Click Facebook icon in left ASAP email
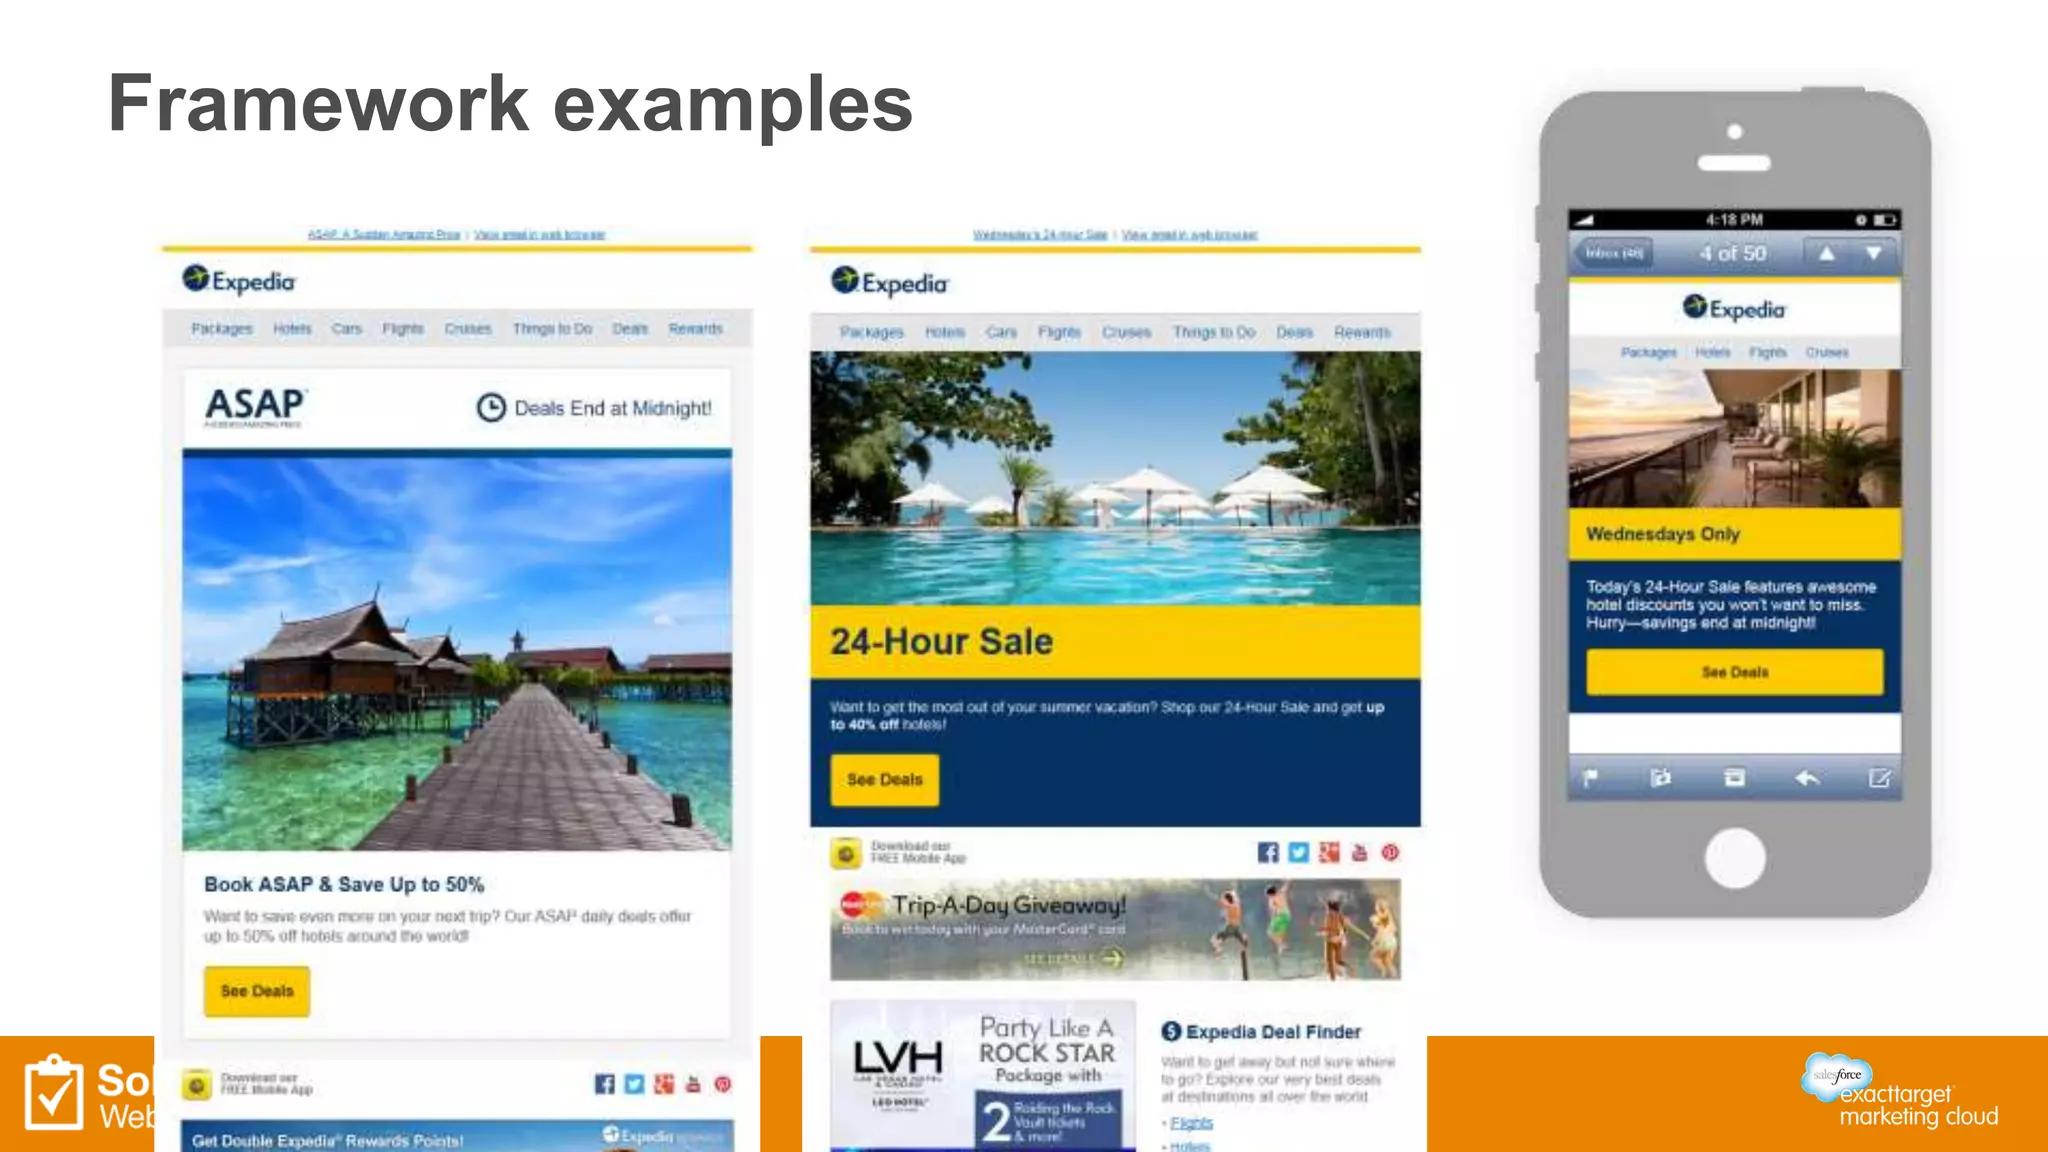This screenshot has width=2048, height=1152. [605, 1084]
